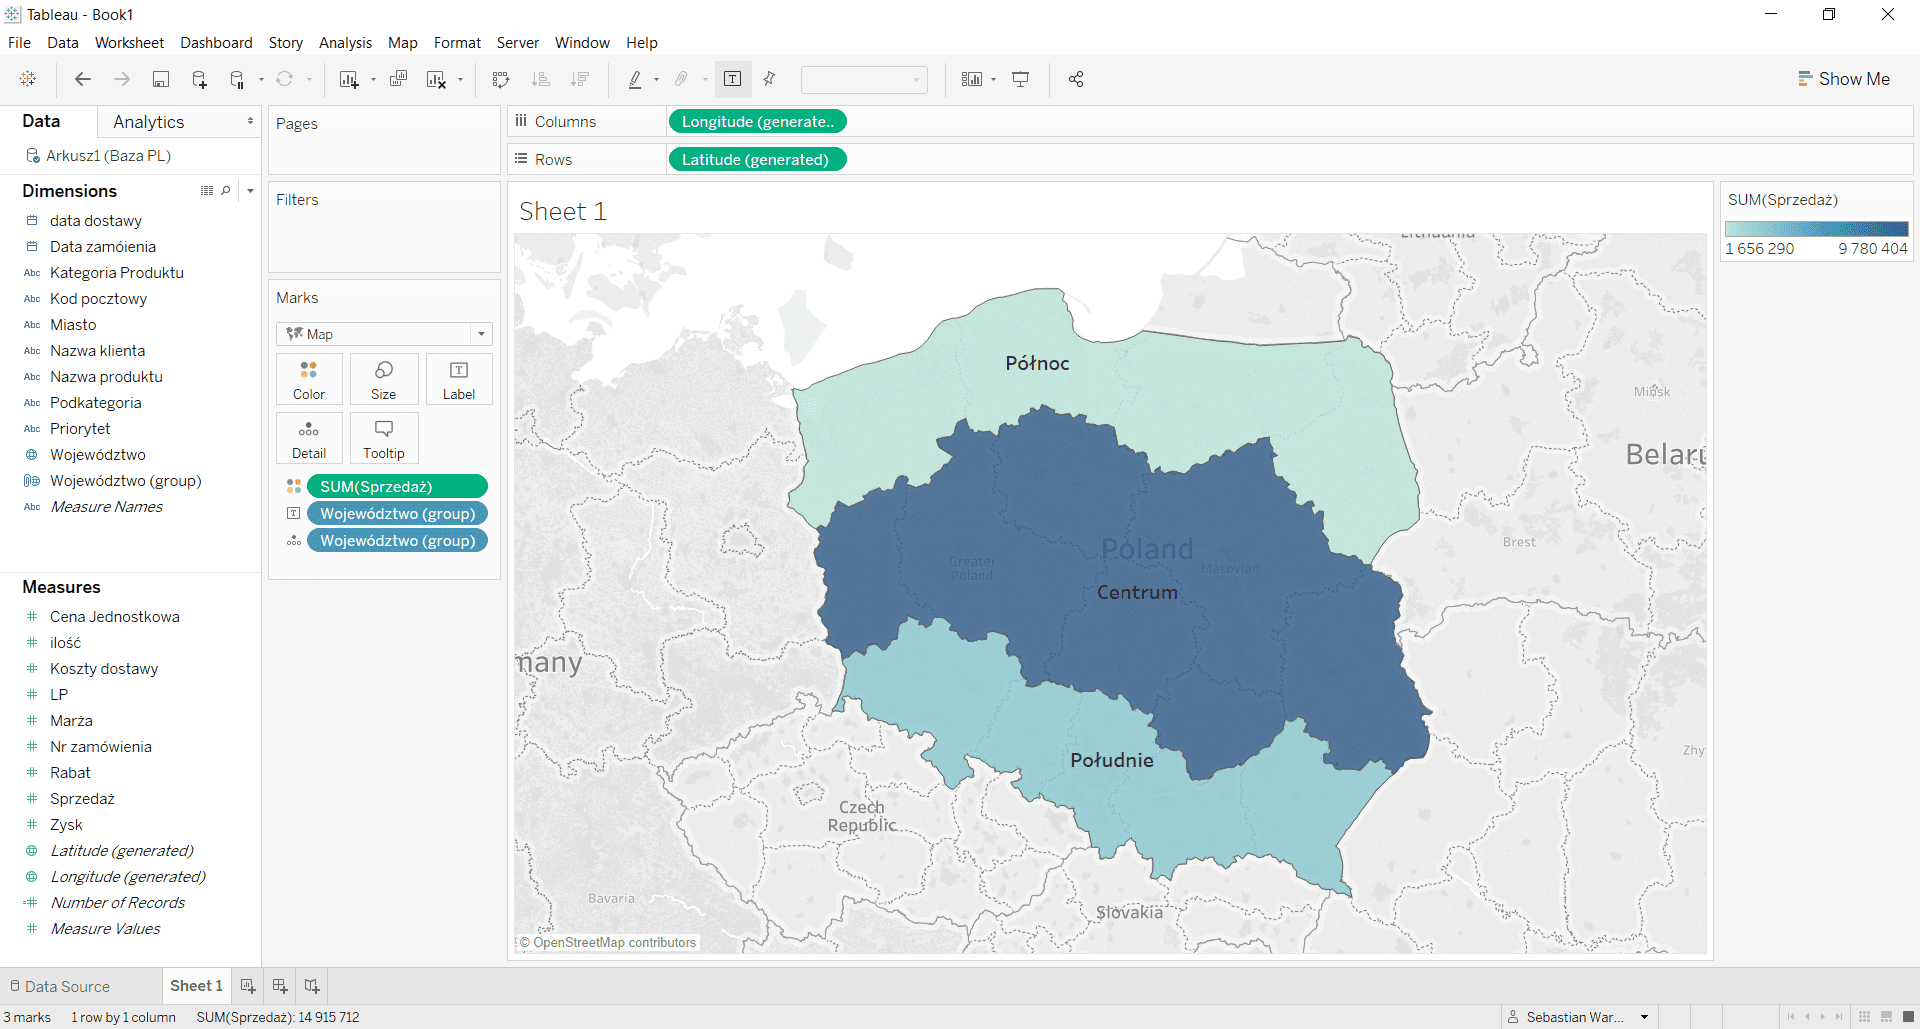Click the SUM(Sprzedaż) color legend gradient
1920x1029 pixels.
coord(1816,229)
